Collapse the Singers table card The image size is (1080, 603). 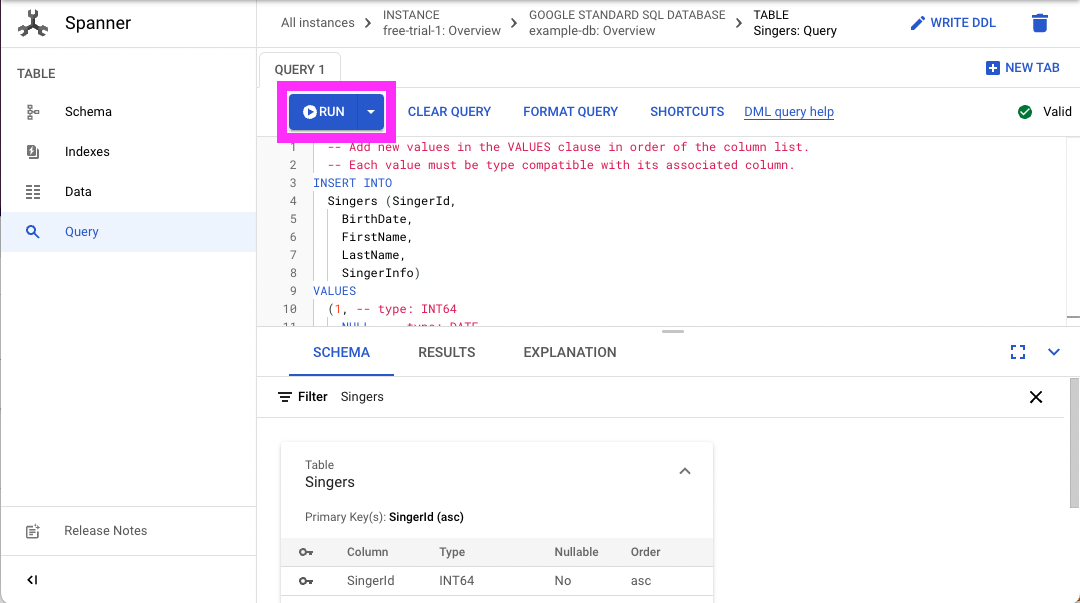click(684, 471)
